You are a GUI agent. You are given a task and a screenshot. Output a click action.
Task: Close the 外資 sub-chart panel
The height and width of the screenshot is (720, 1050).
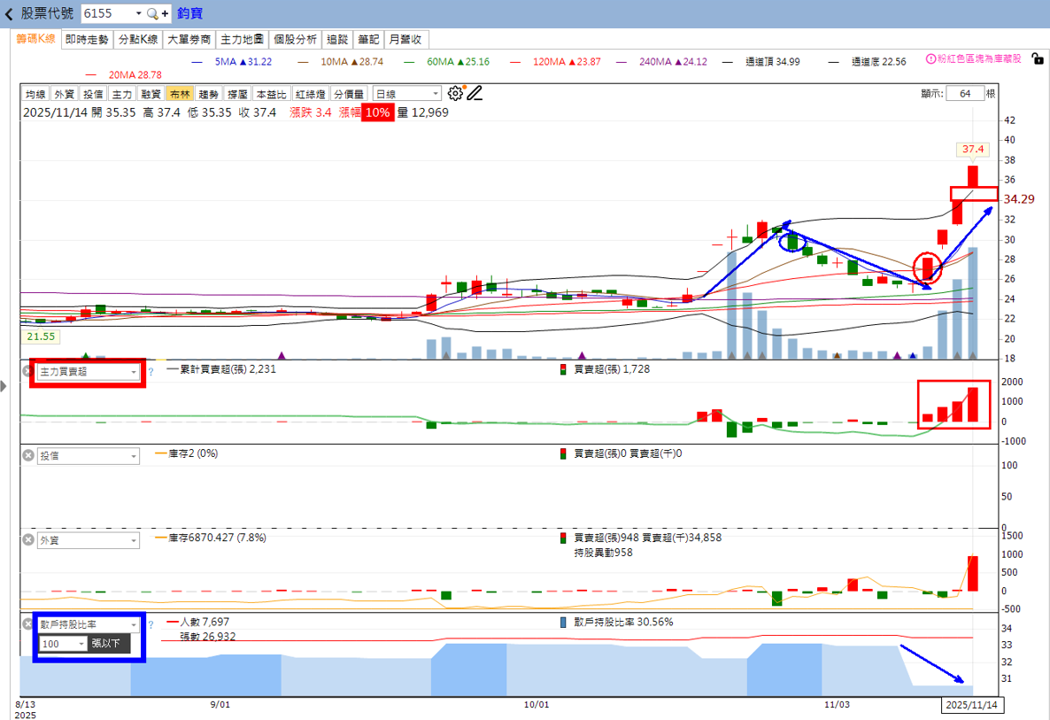[28, 540]
